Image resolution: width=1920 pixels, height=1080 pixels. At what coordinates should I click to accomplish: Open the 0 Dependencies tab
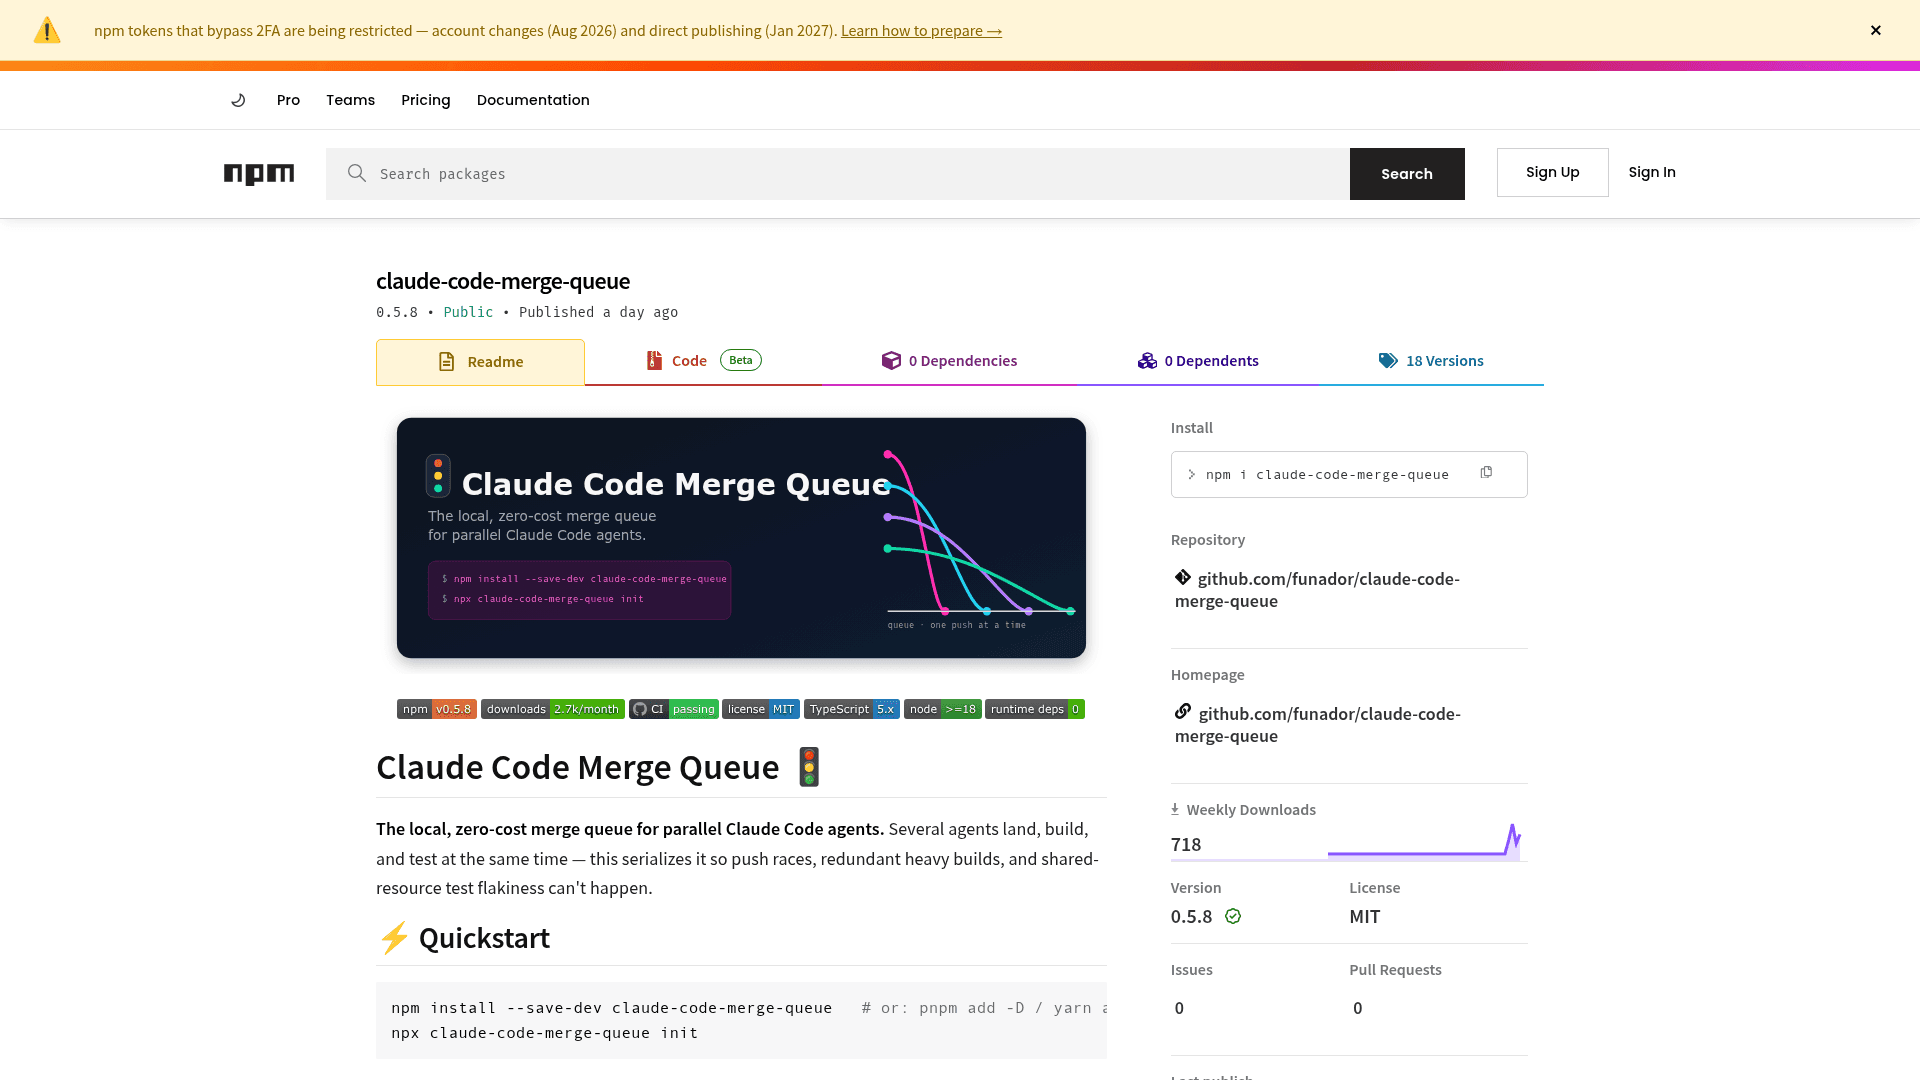[949, 361]
